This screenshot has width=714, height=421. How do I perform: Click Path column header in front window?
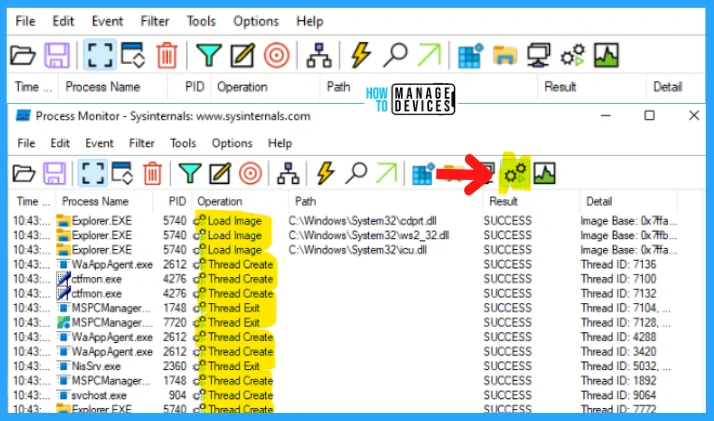[x=306, y=201]
